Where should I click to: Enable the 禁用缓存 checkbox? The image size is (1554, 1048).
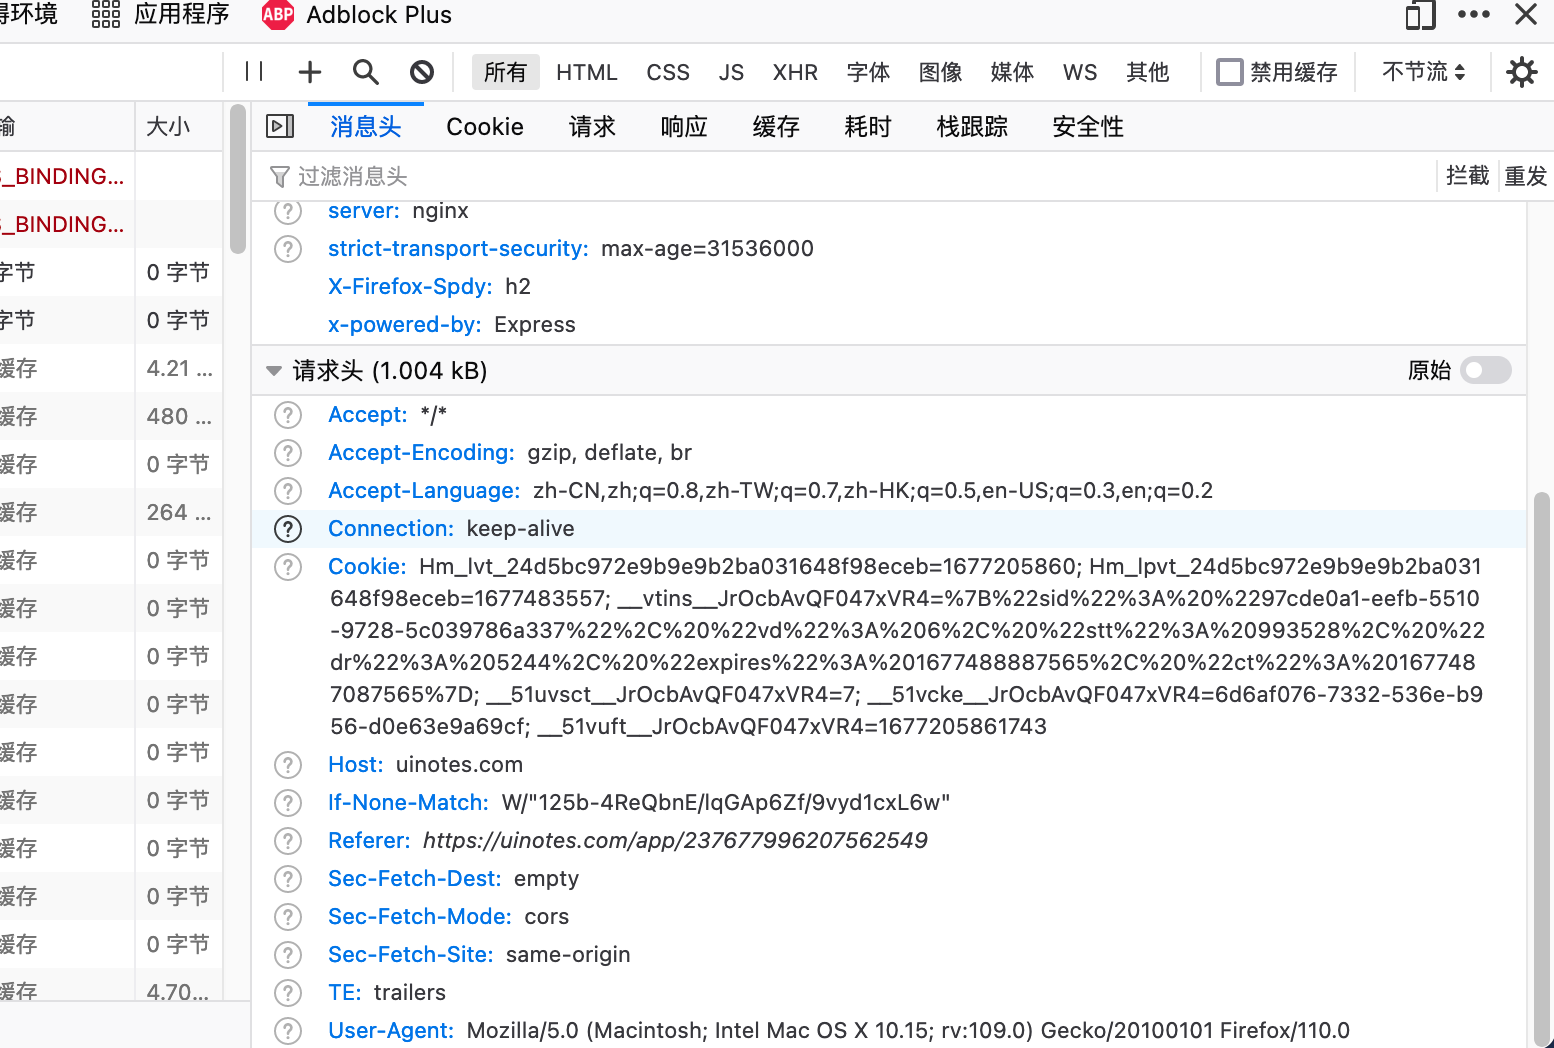1229,72
